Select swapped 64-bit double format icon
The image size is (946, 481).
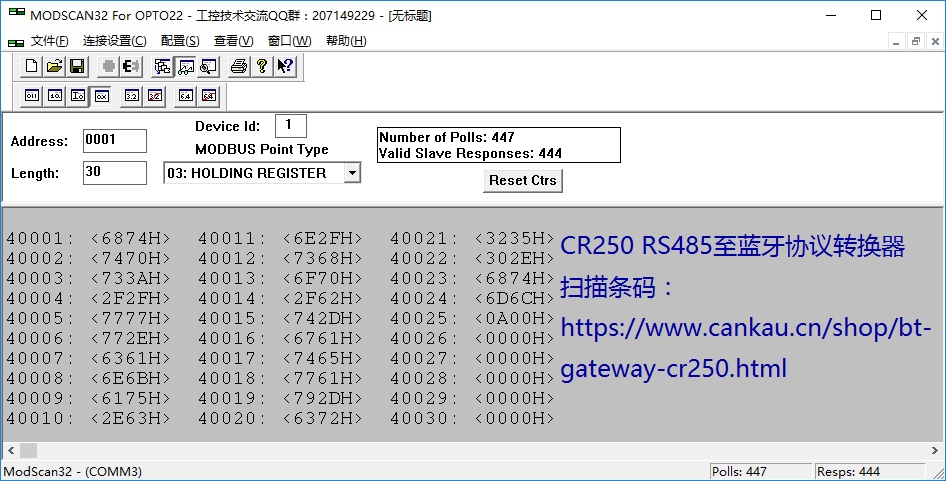pos(208,96)
